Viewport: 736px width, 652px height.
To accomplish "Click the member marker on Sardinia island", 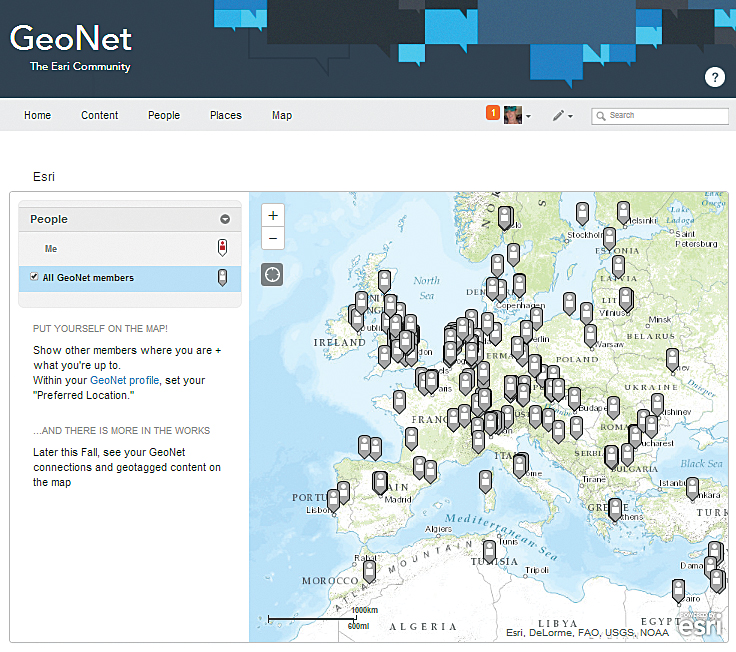I will tap(485, 482).
